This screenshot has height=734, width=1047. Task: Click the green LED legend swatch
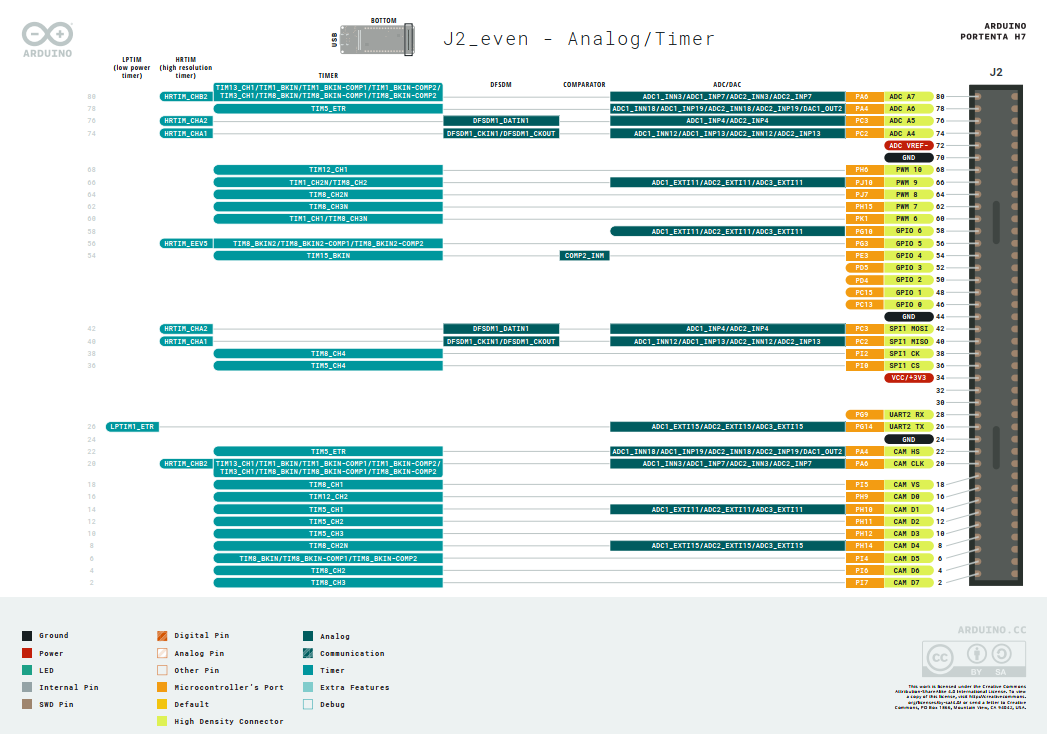[x=27, y=670]
